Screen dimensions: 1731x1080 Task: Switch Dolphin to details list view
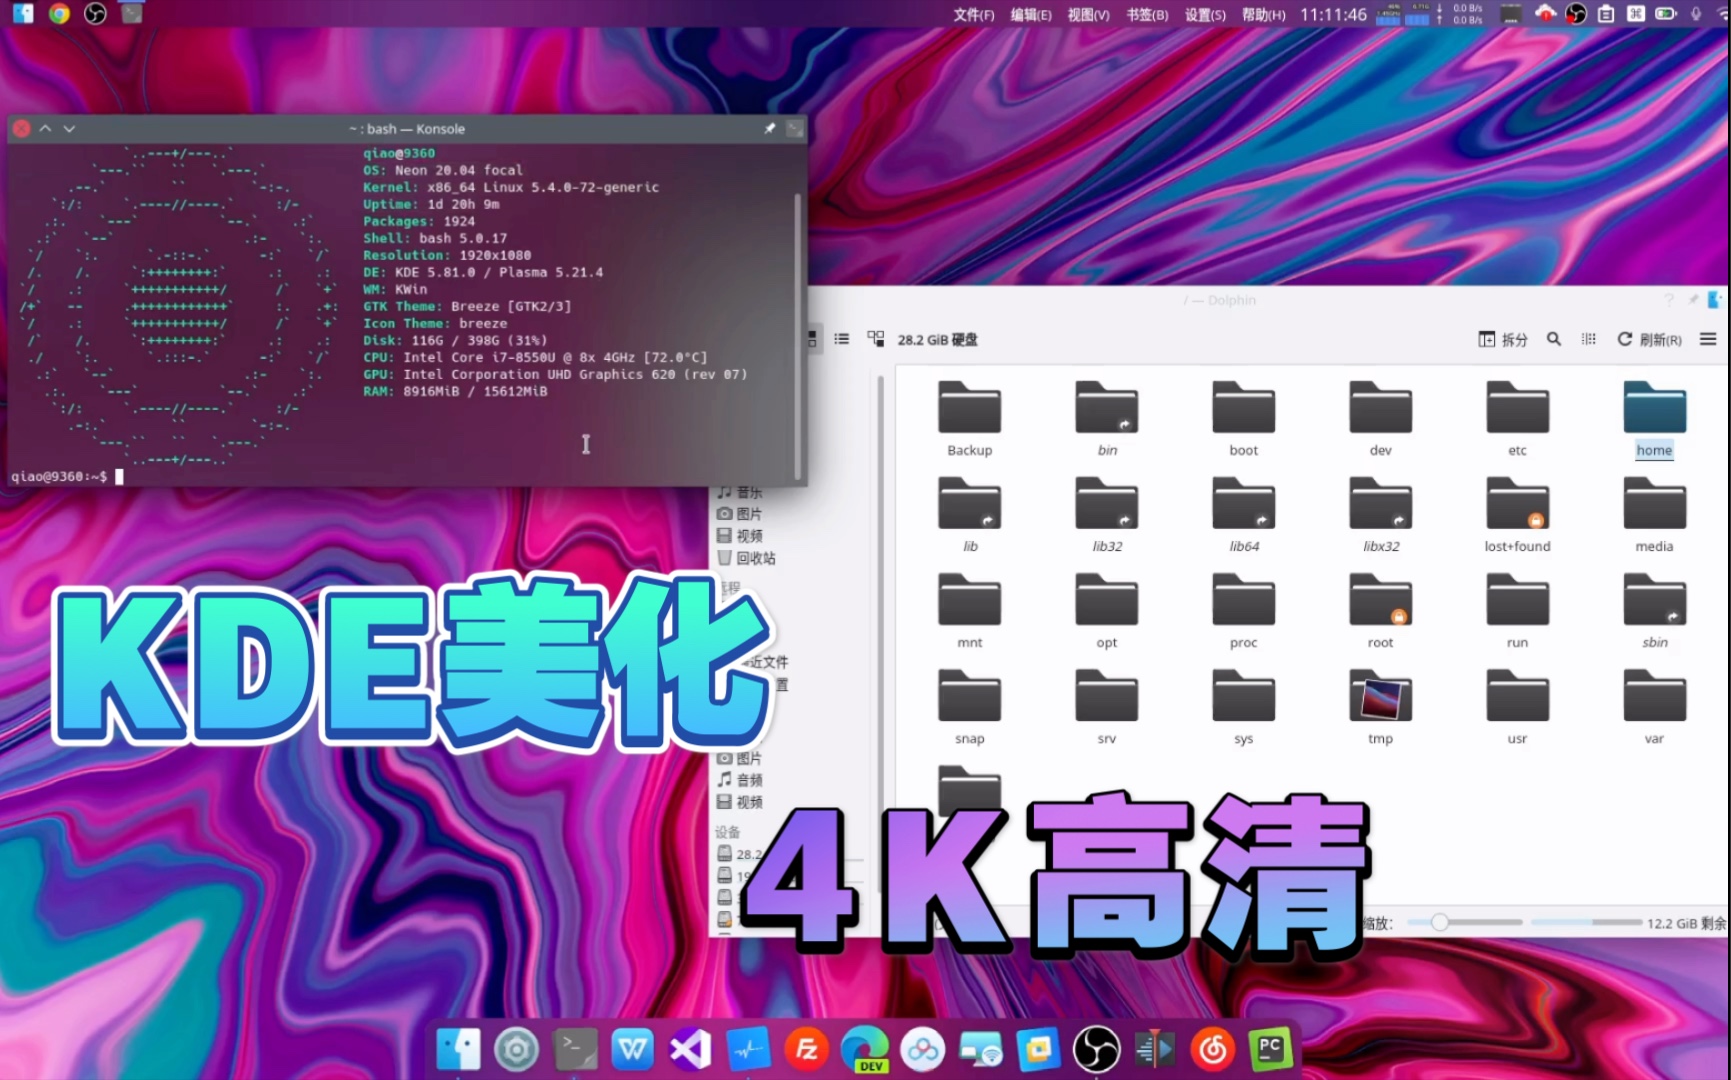842,339
